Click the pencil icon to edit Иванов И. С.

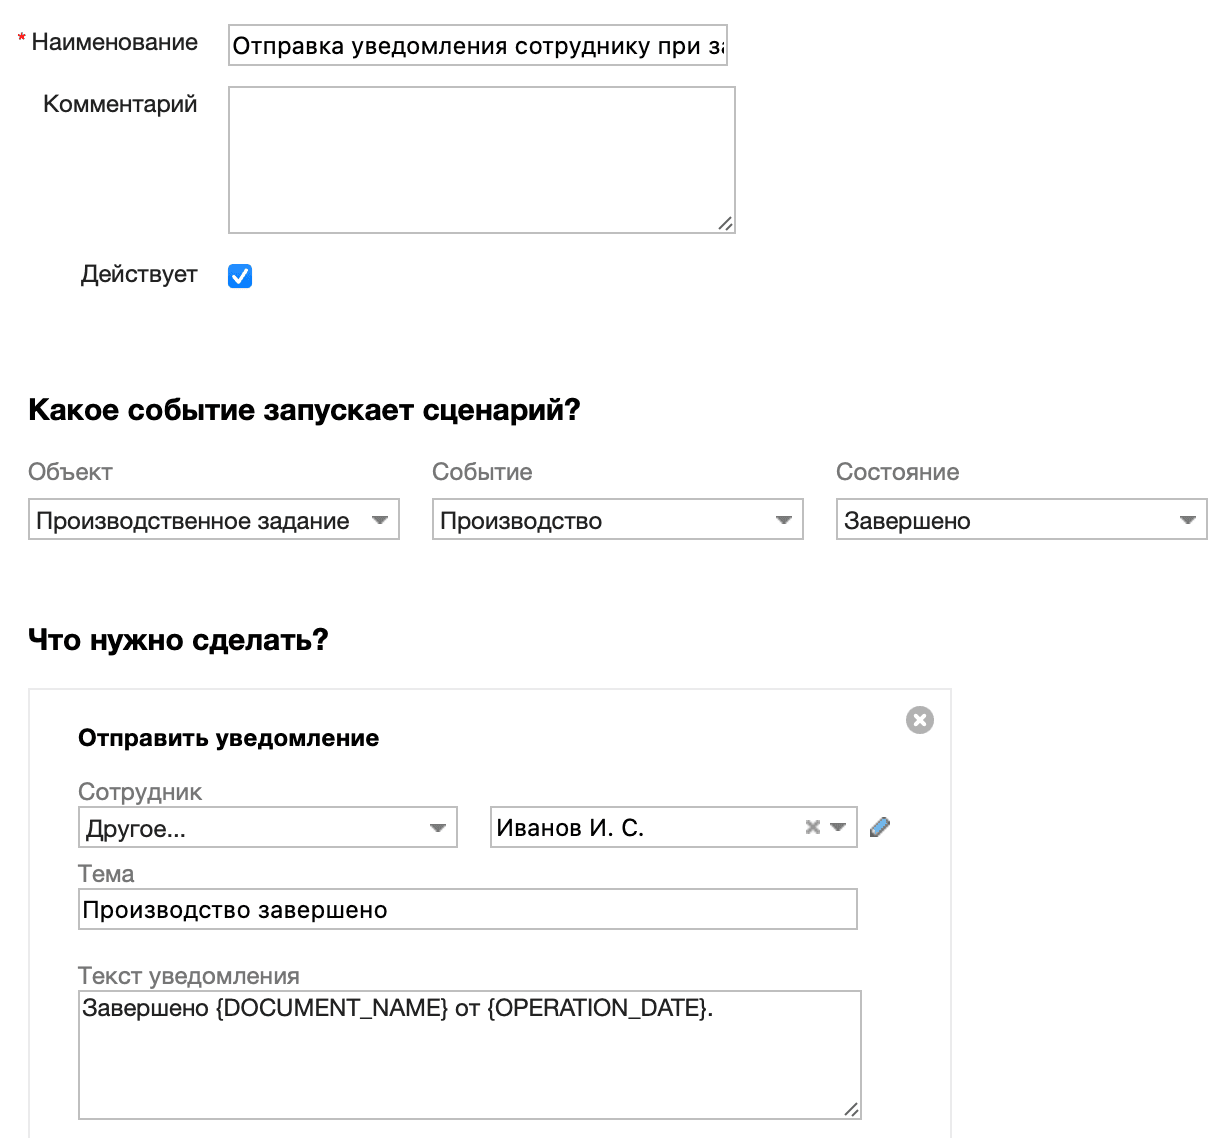coord(879,827)
